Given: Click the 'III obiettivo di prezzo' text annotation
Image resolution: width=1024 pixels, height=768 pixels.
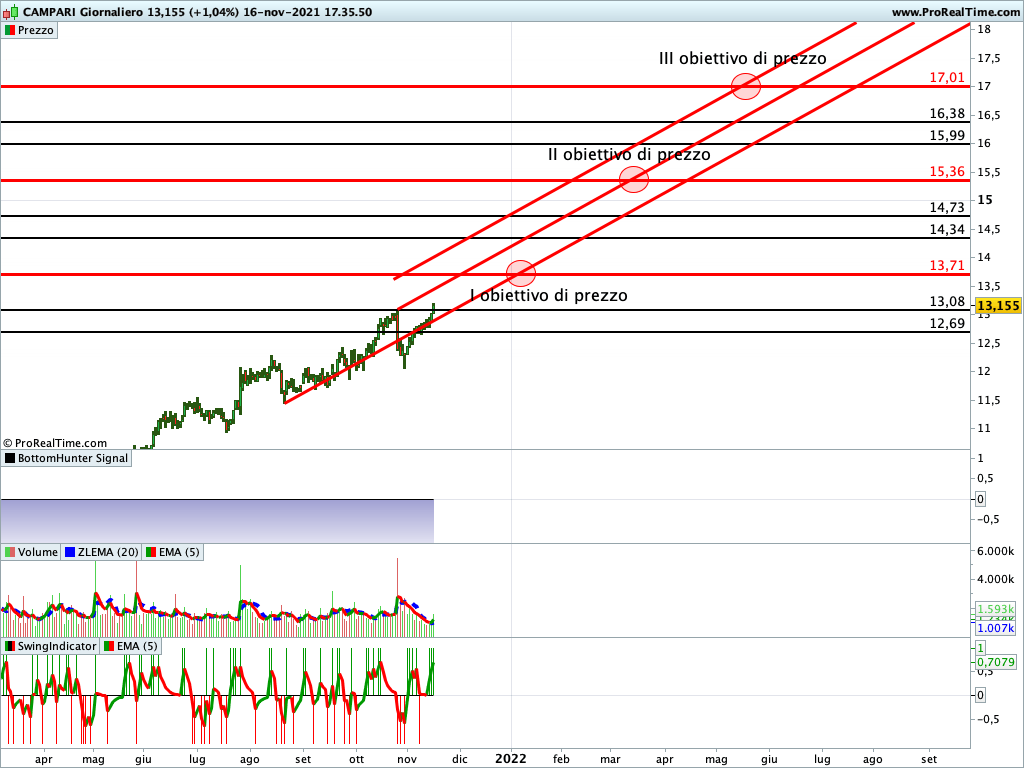Looking at the screenshot, I should [742, 59].
